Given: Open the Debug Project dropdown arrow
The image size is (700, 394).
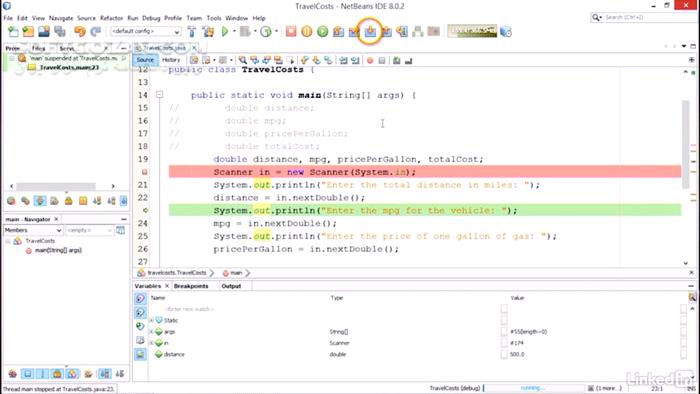Looking at the screenshot, I should pos(254,31).
